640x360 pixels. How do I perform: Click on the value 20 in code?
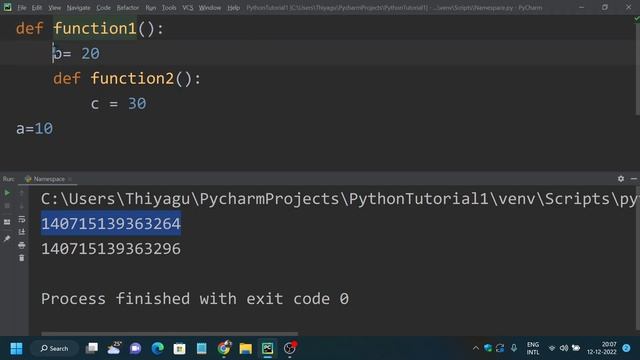click(x=90, y=53)
